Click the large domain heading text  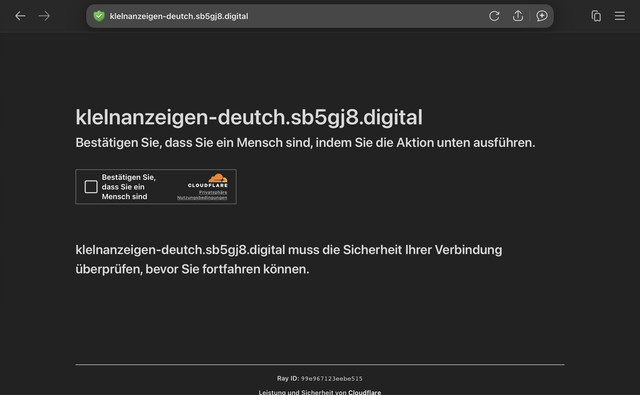coord(249,118)
